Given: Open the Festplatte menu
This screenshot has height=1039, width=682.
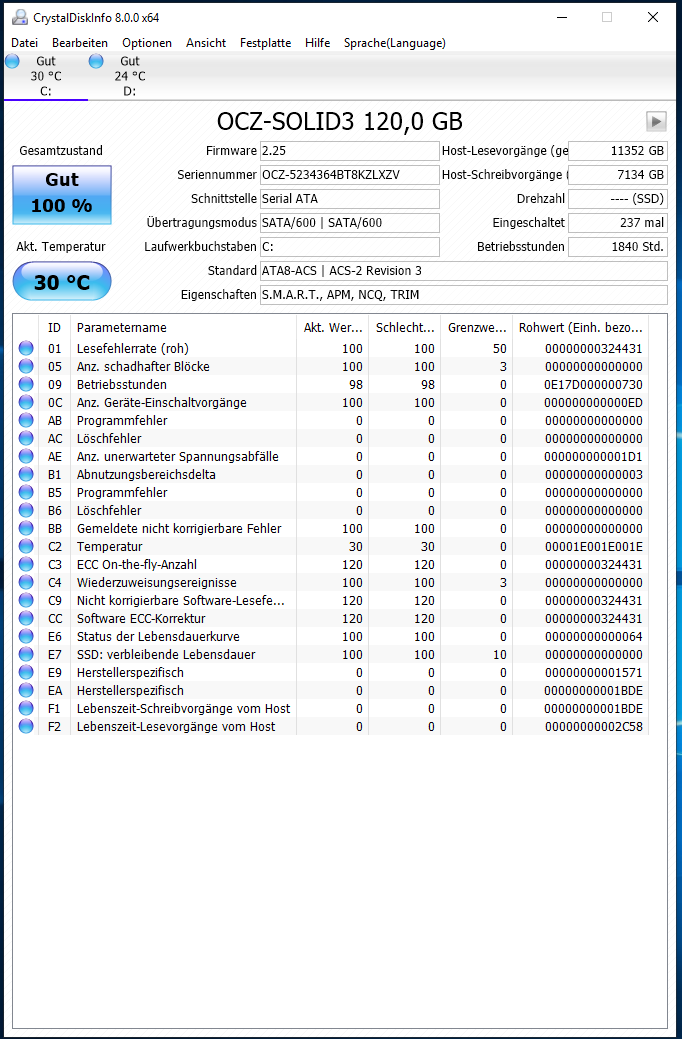Looking at the screenshot, I should (265, 42).
